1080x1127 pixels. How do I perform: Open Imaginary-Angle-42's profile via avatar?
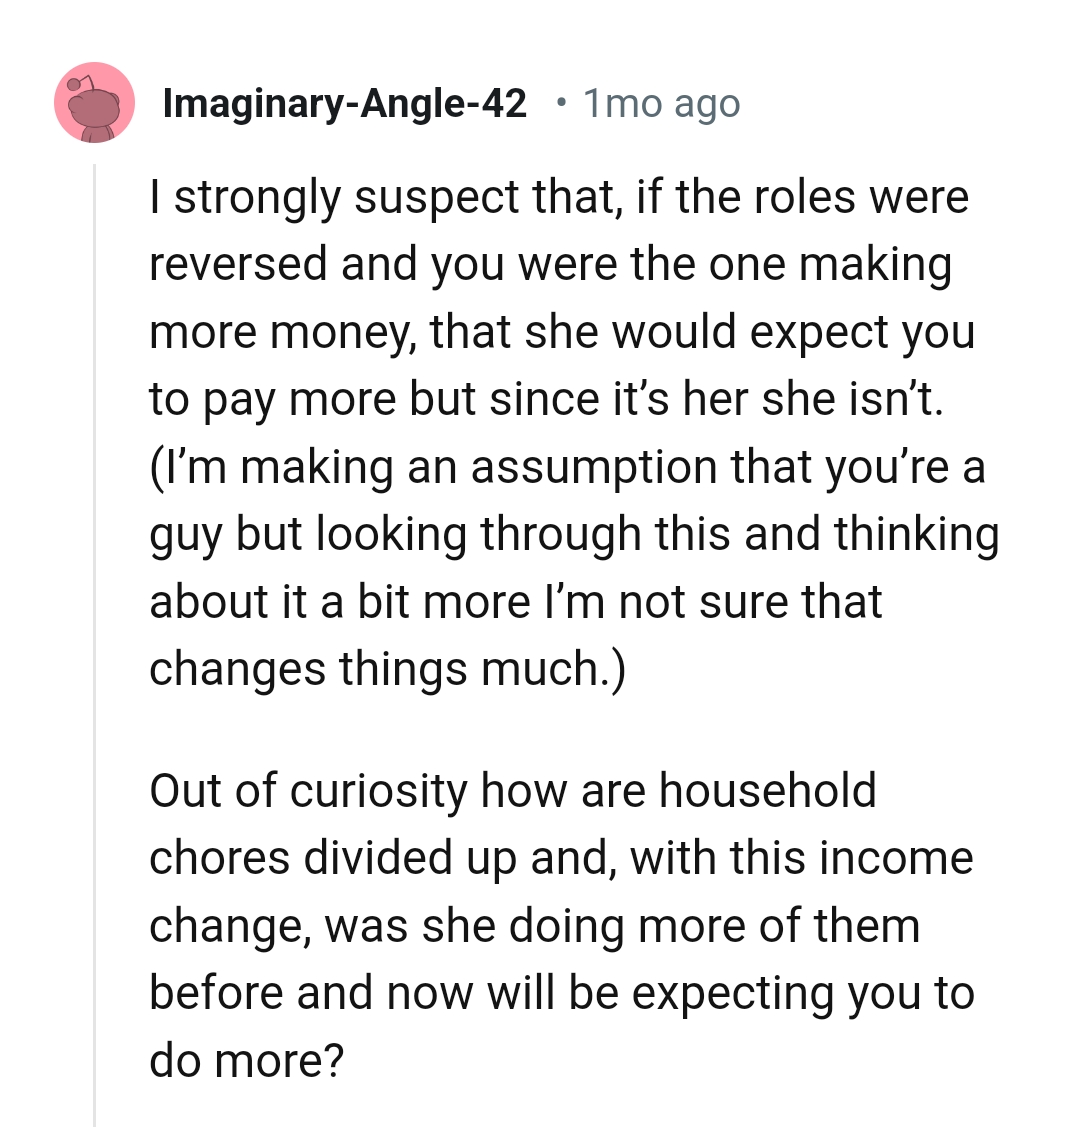pyautogui.click(x=94, y=103)
